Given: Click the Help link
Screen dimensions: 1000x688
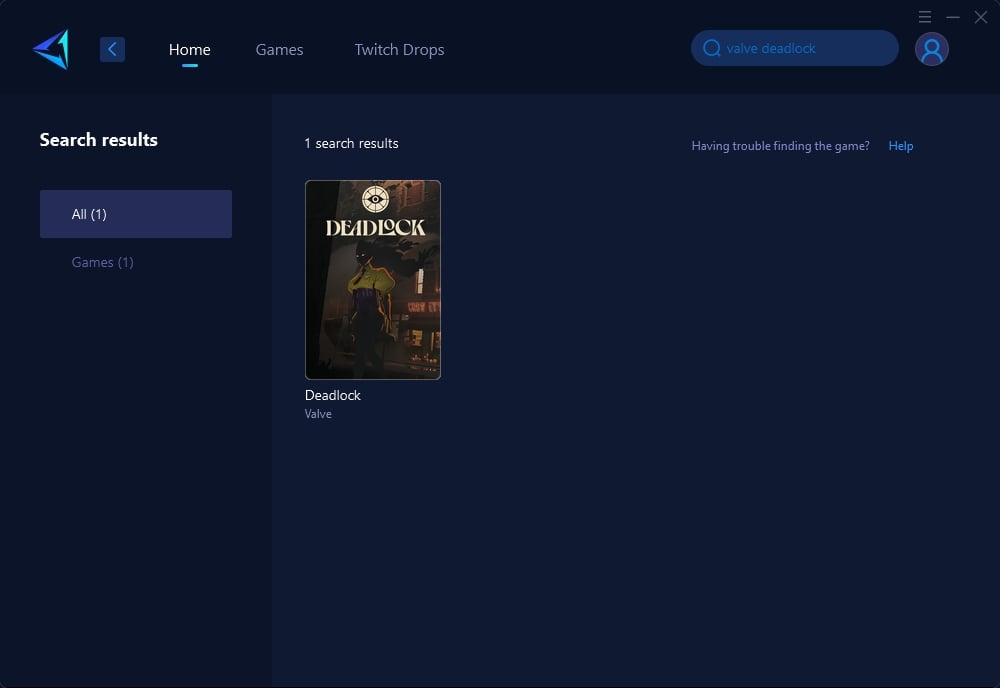Looking at the screenshot, I should 901,146.
